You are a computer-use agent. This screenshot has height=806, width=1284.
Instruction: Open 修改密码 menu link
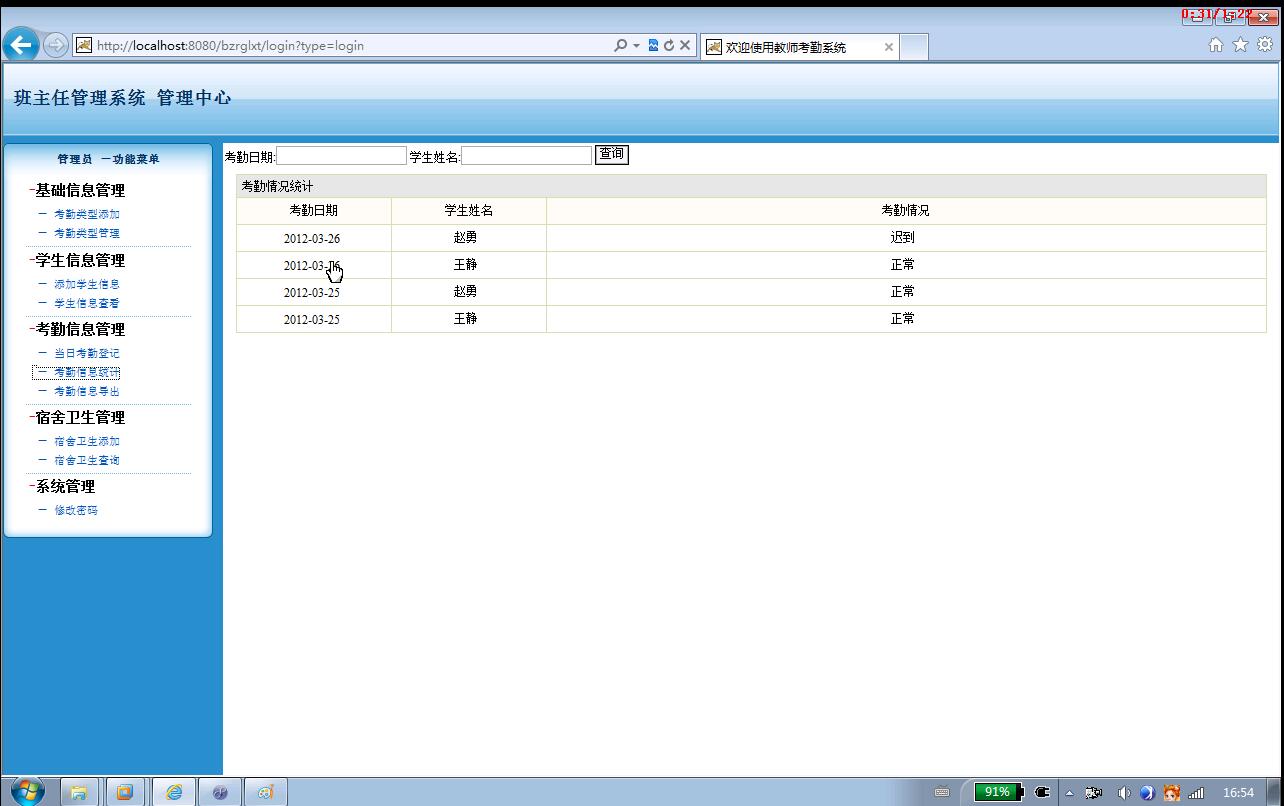(x=76, y=510)
